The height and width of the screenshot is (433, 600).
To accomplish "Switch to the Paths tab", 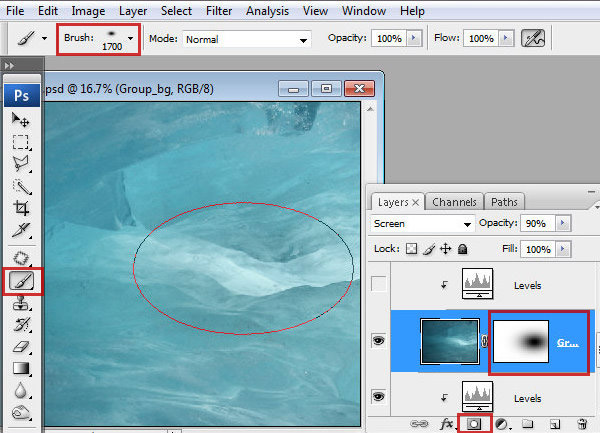I will click(x=505, y=201).
